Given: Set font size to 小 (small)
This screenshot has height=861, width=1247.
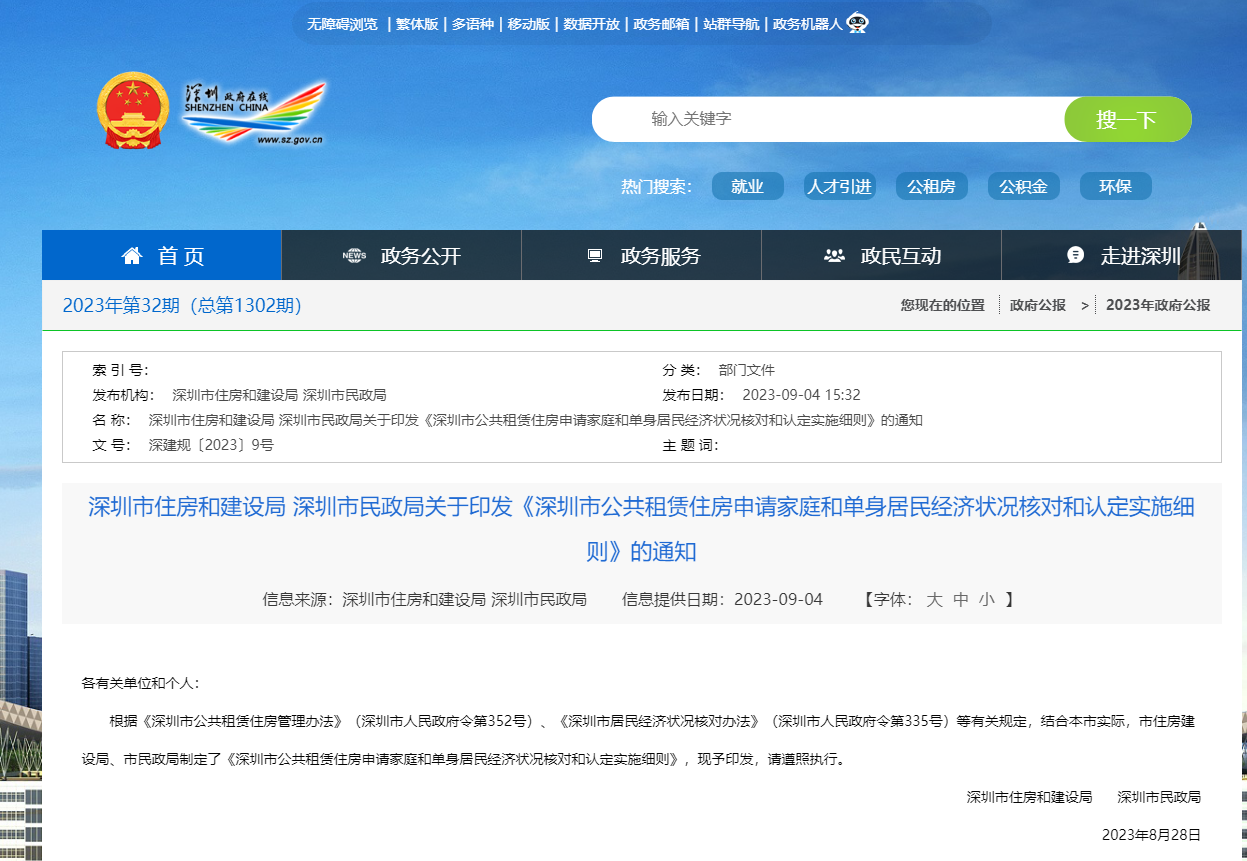Looking at the screenshot, I should (987, 600).
